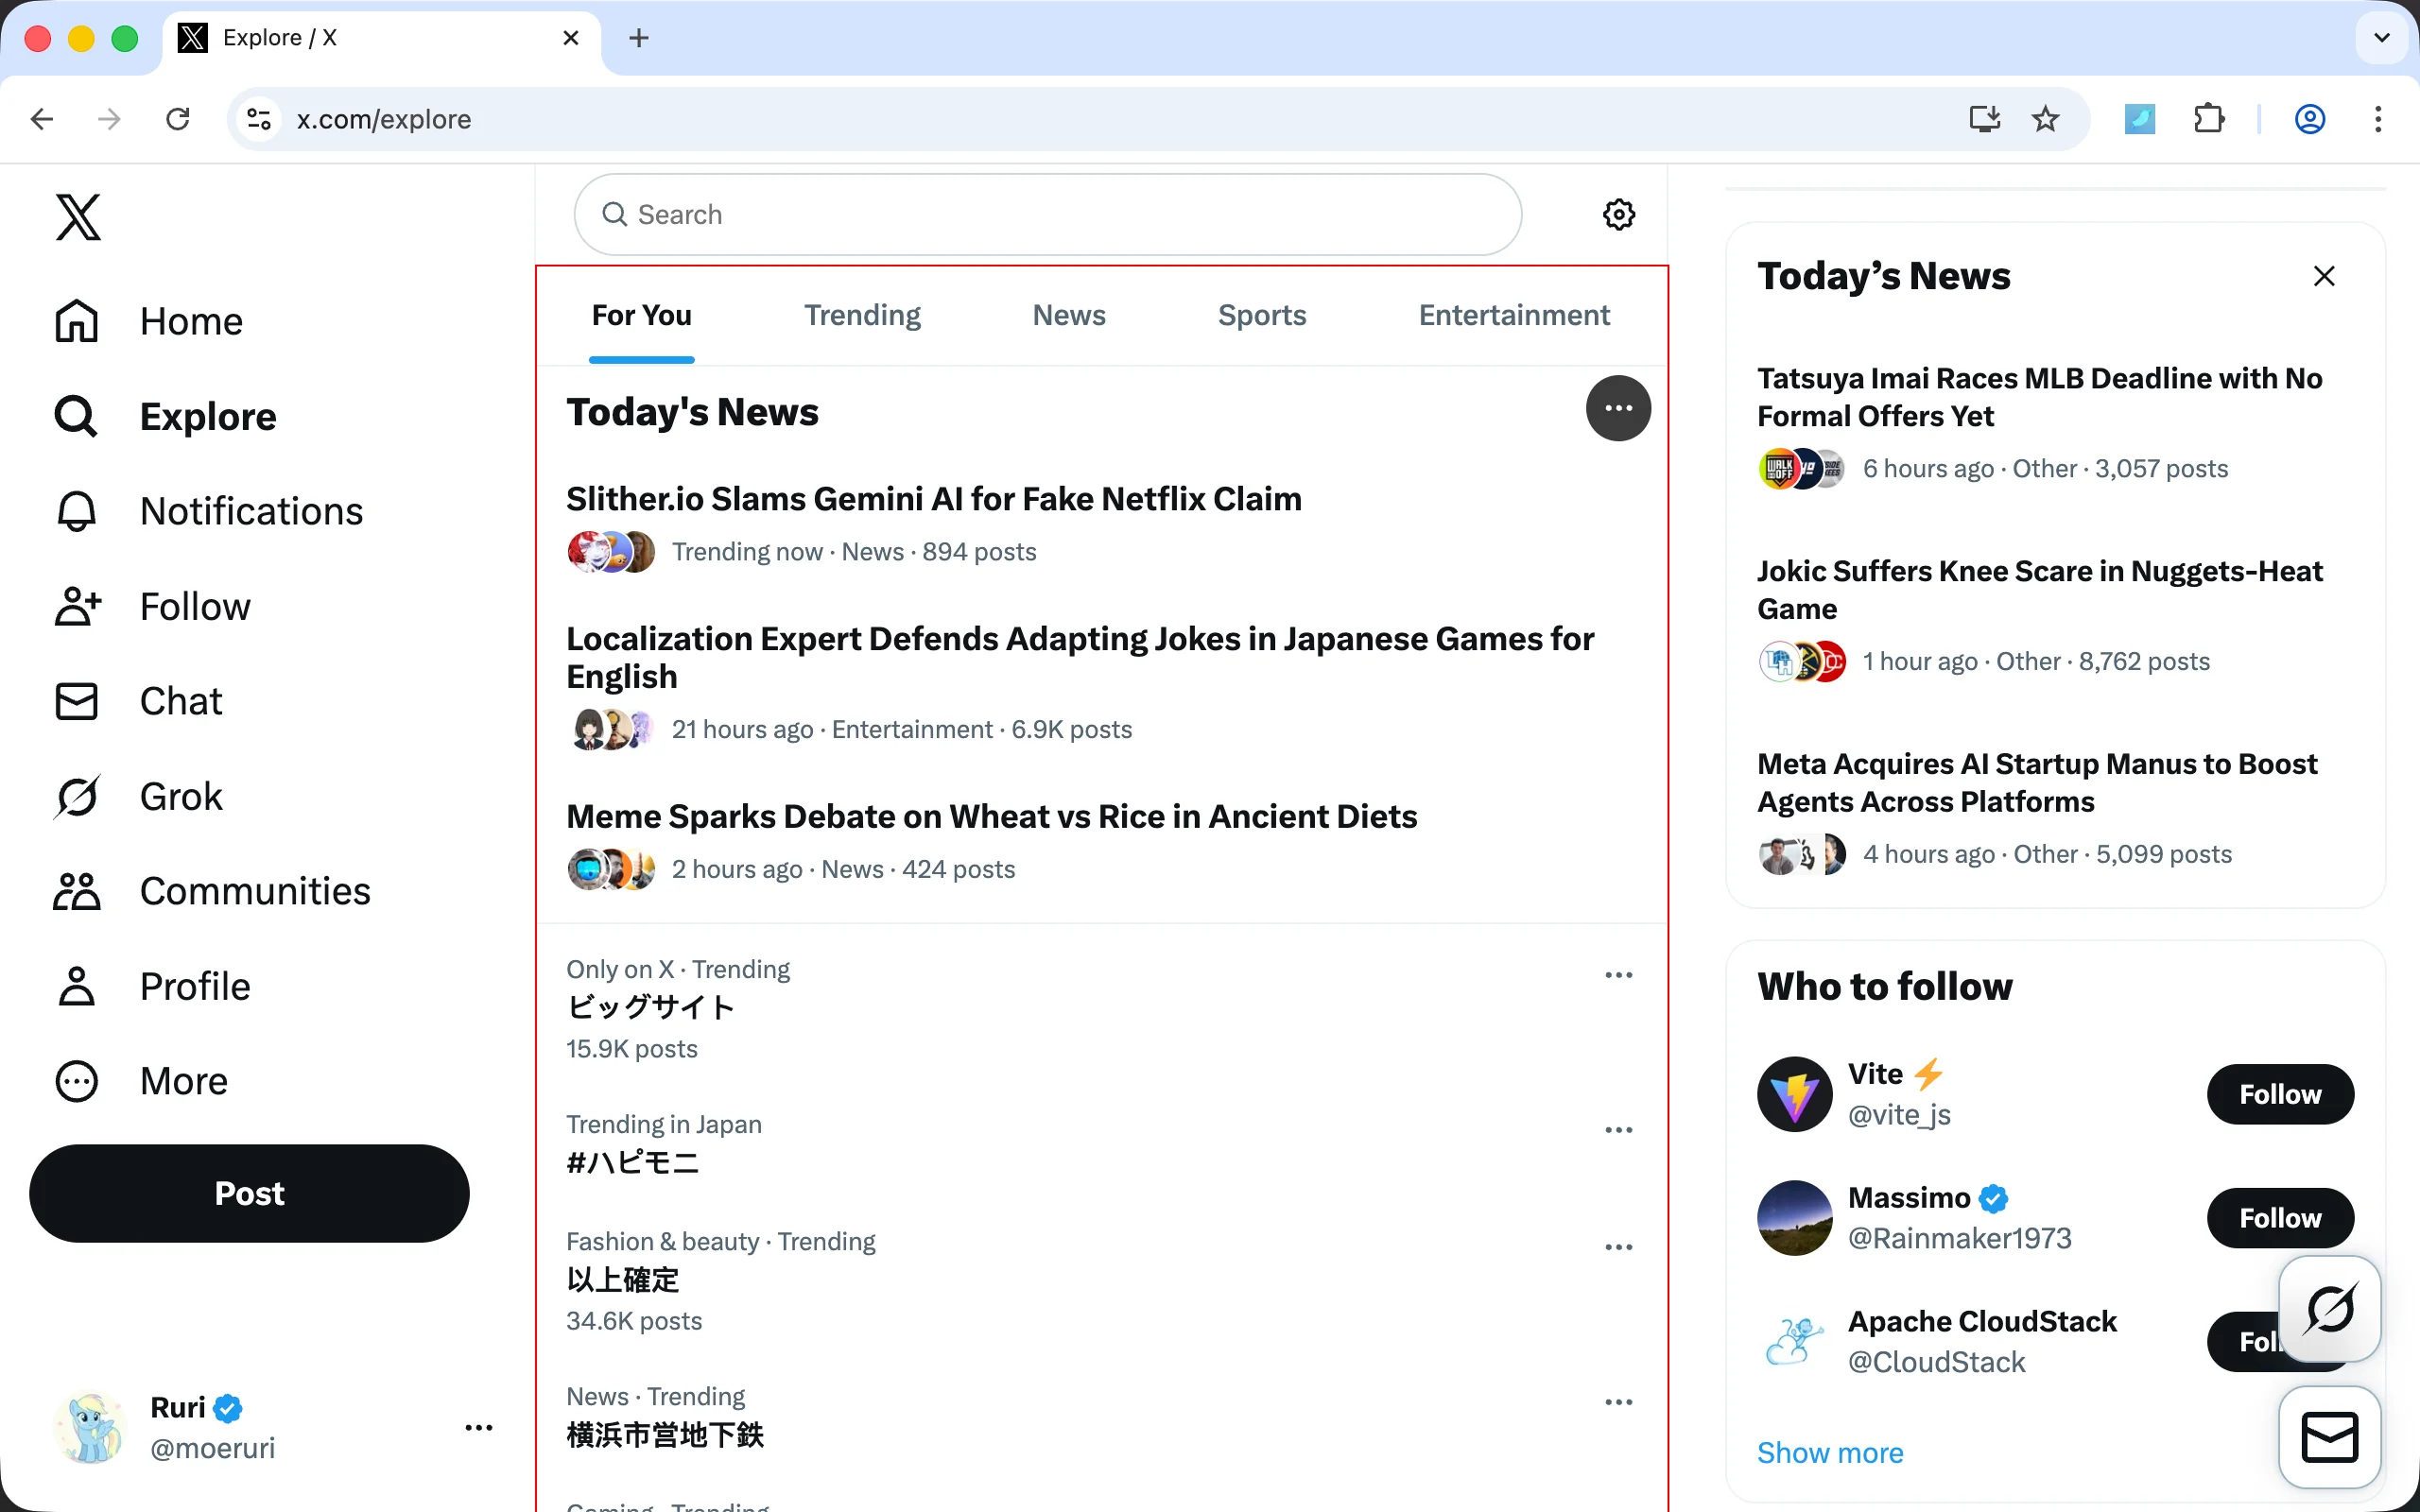2420x1512 pixels.
Task: Click Show more under Who to follow
Action: (1829, 1452)
